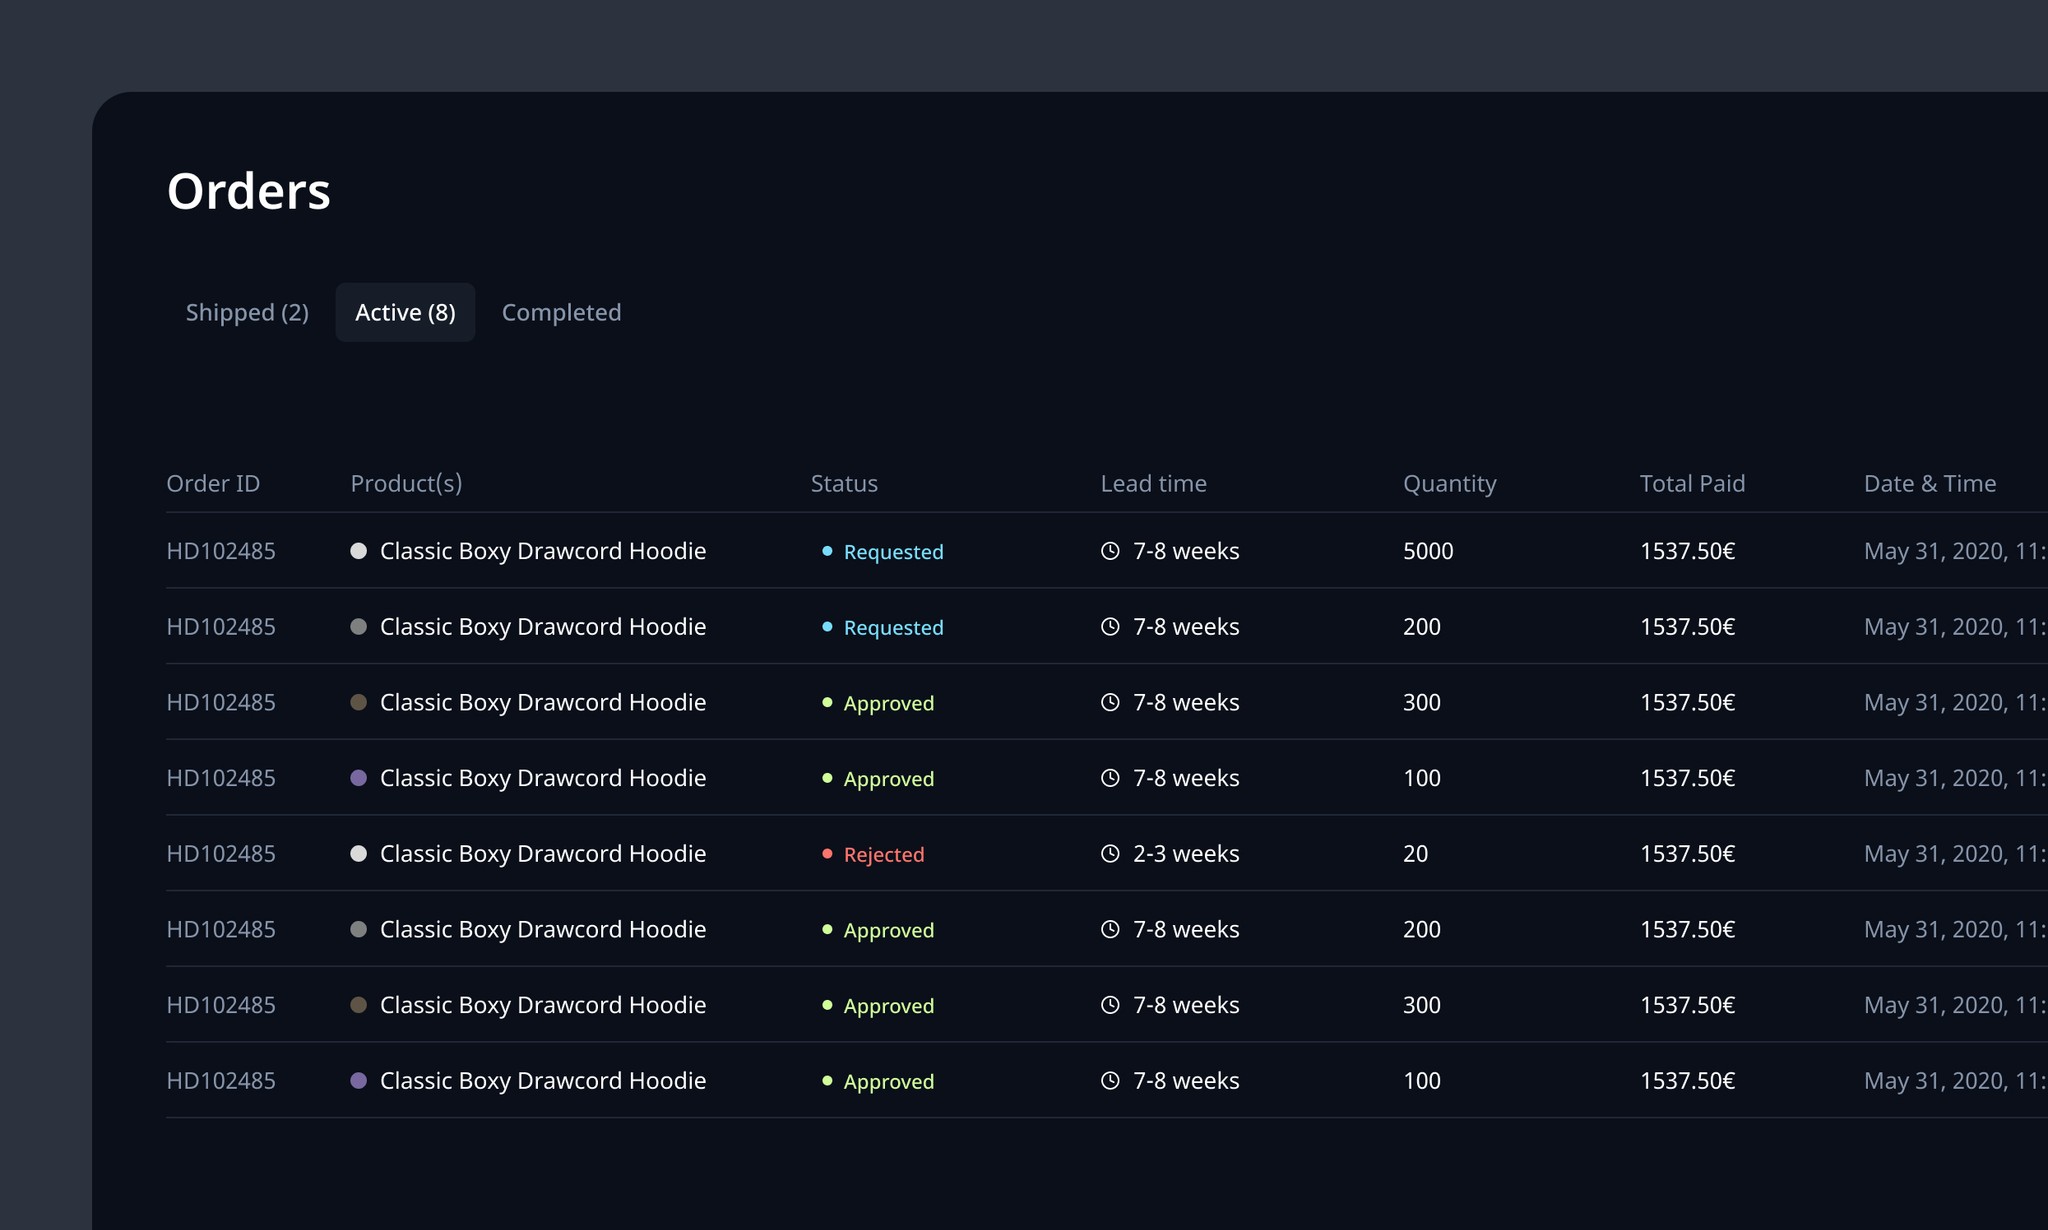Open the Shipped (2) tab

tap(247, 312)
